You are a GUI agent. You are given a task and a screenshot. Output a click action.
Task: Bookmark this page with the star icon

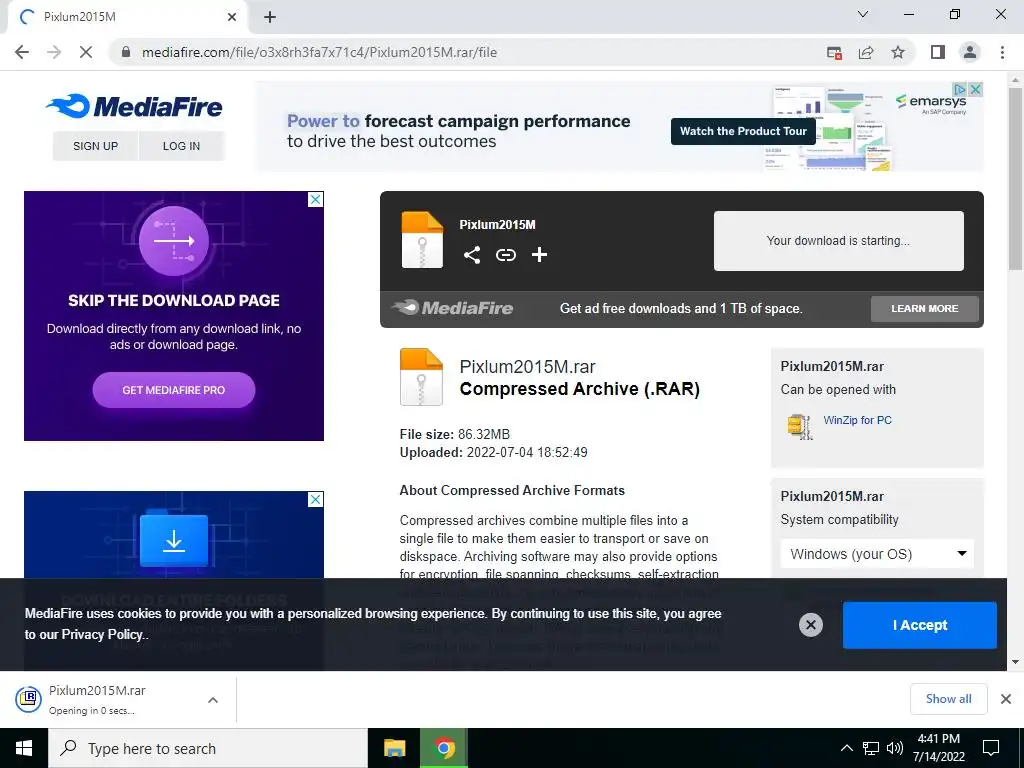[x=898, y=52]
